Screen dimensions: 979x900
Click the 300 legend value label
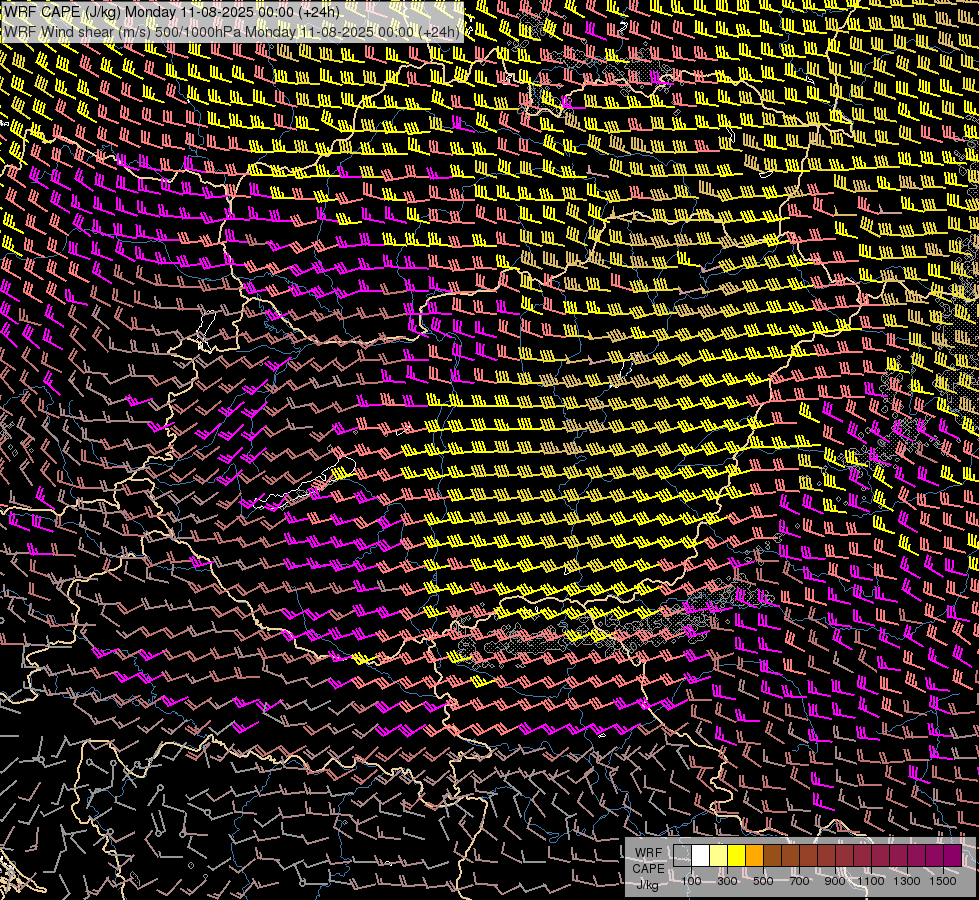click(x=727, y=881)
